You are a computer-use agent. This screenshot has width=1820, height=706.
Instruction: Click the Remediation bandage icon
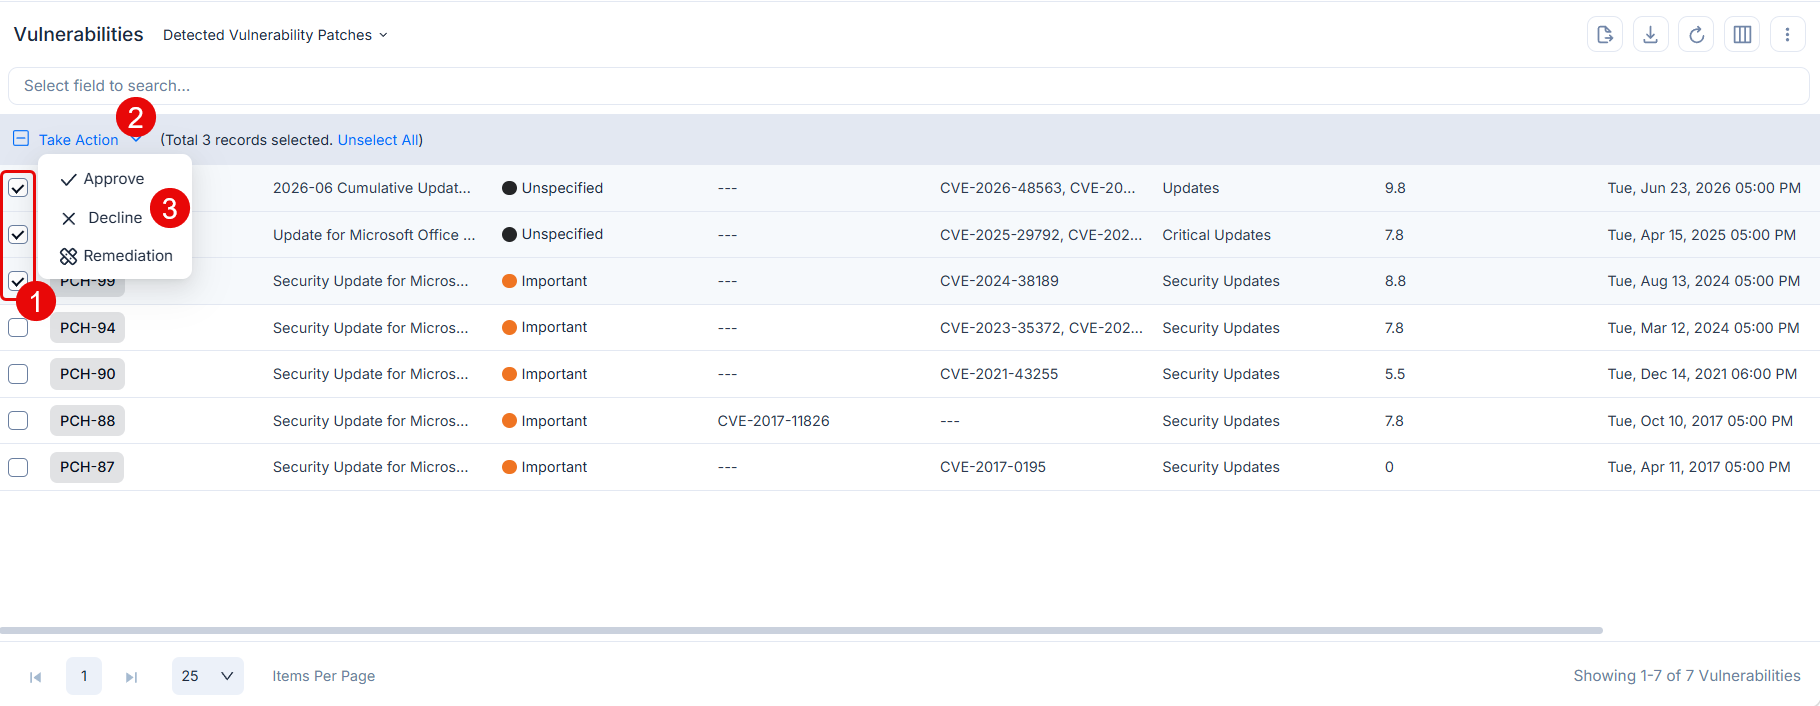click(x=68, y=256)
